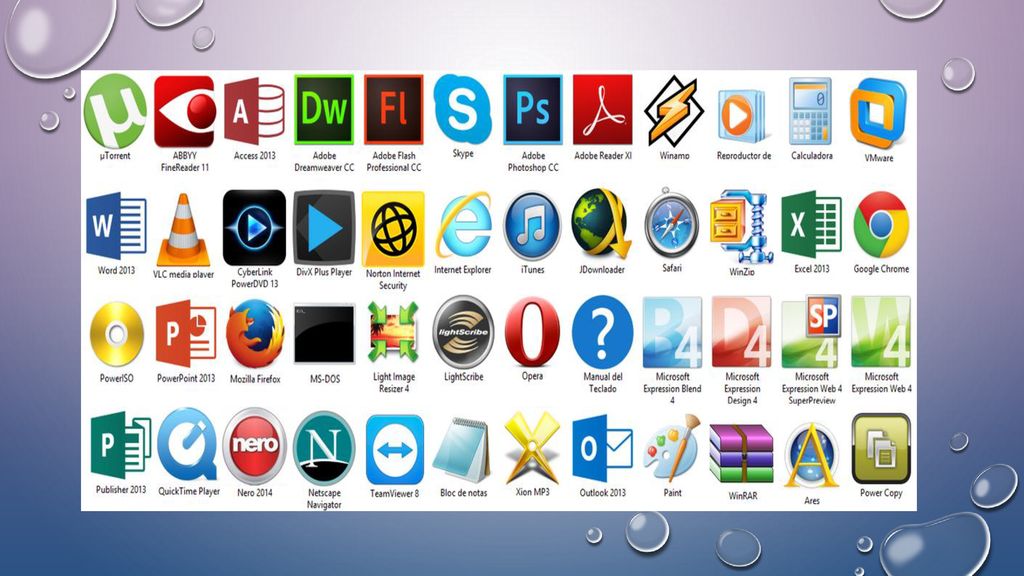Open the Bloc de notas notepad icon
Image resolution: width=1024 pixels, height=576 pixels.
click(461, 451)
